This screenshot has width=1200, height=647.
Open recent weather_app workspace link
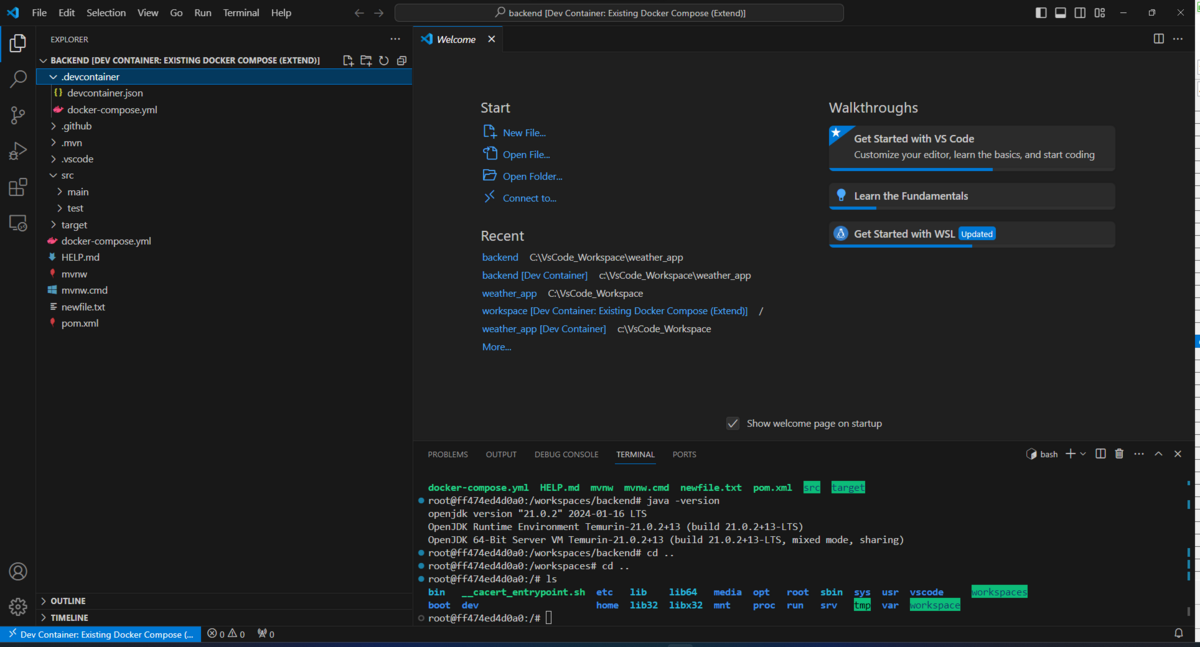tap(509, 294)
